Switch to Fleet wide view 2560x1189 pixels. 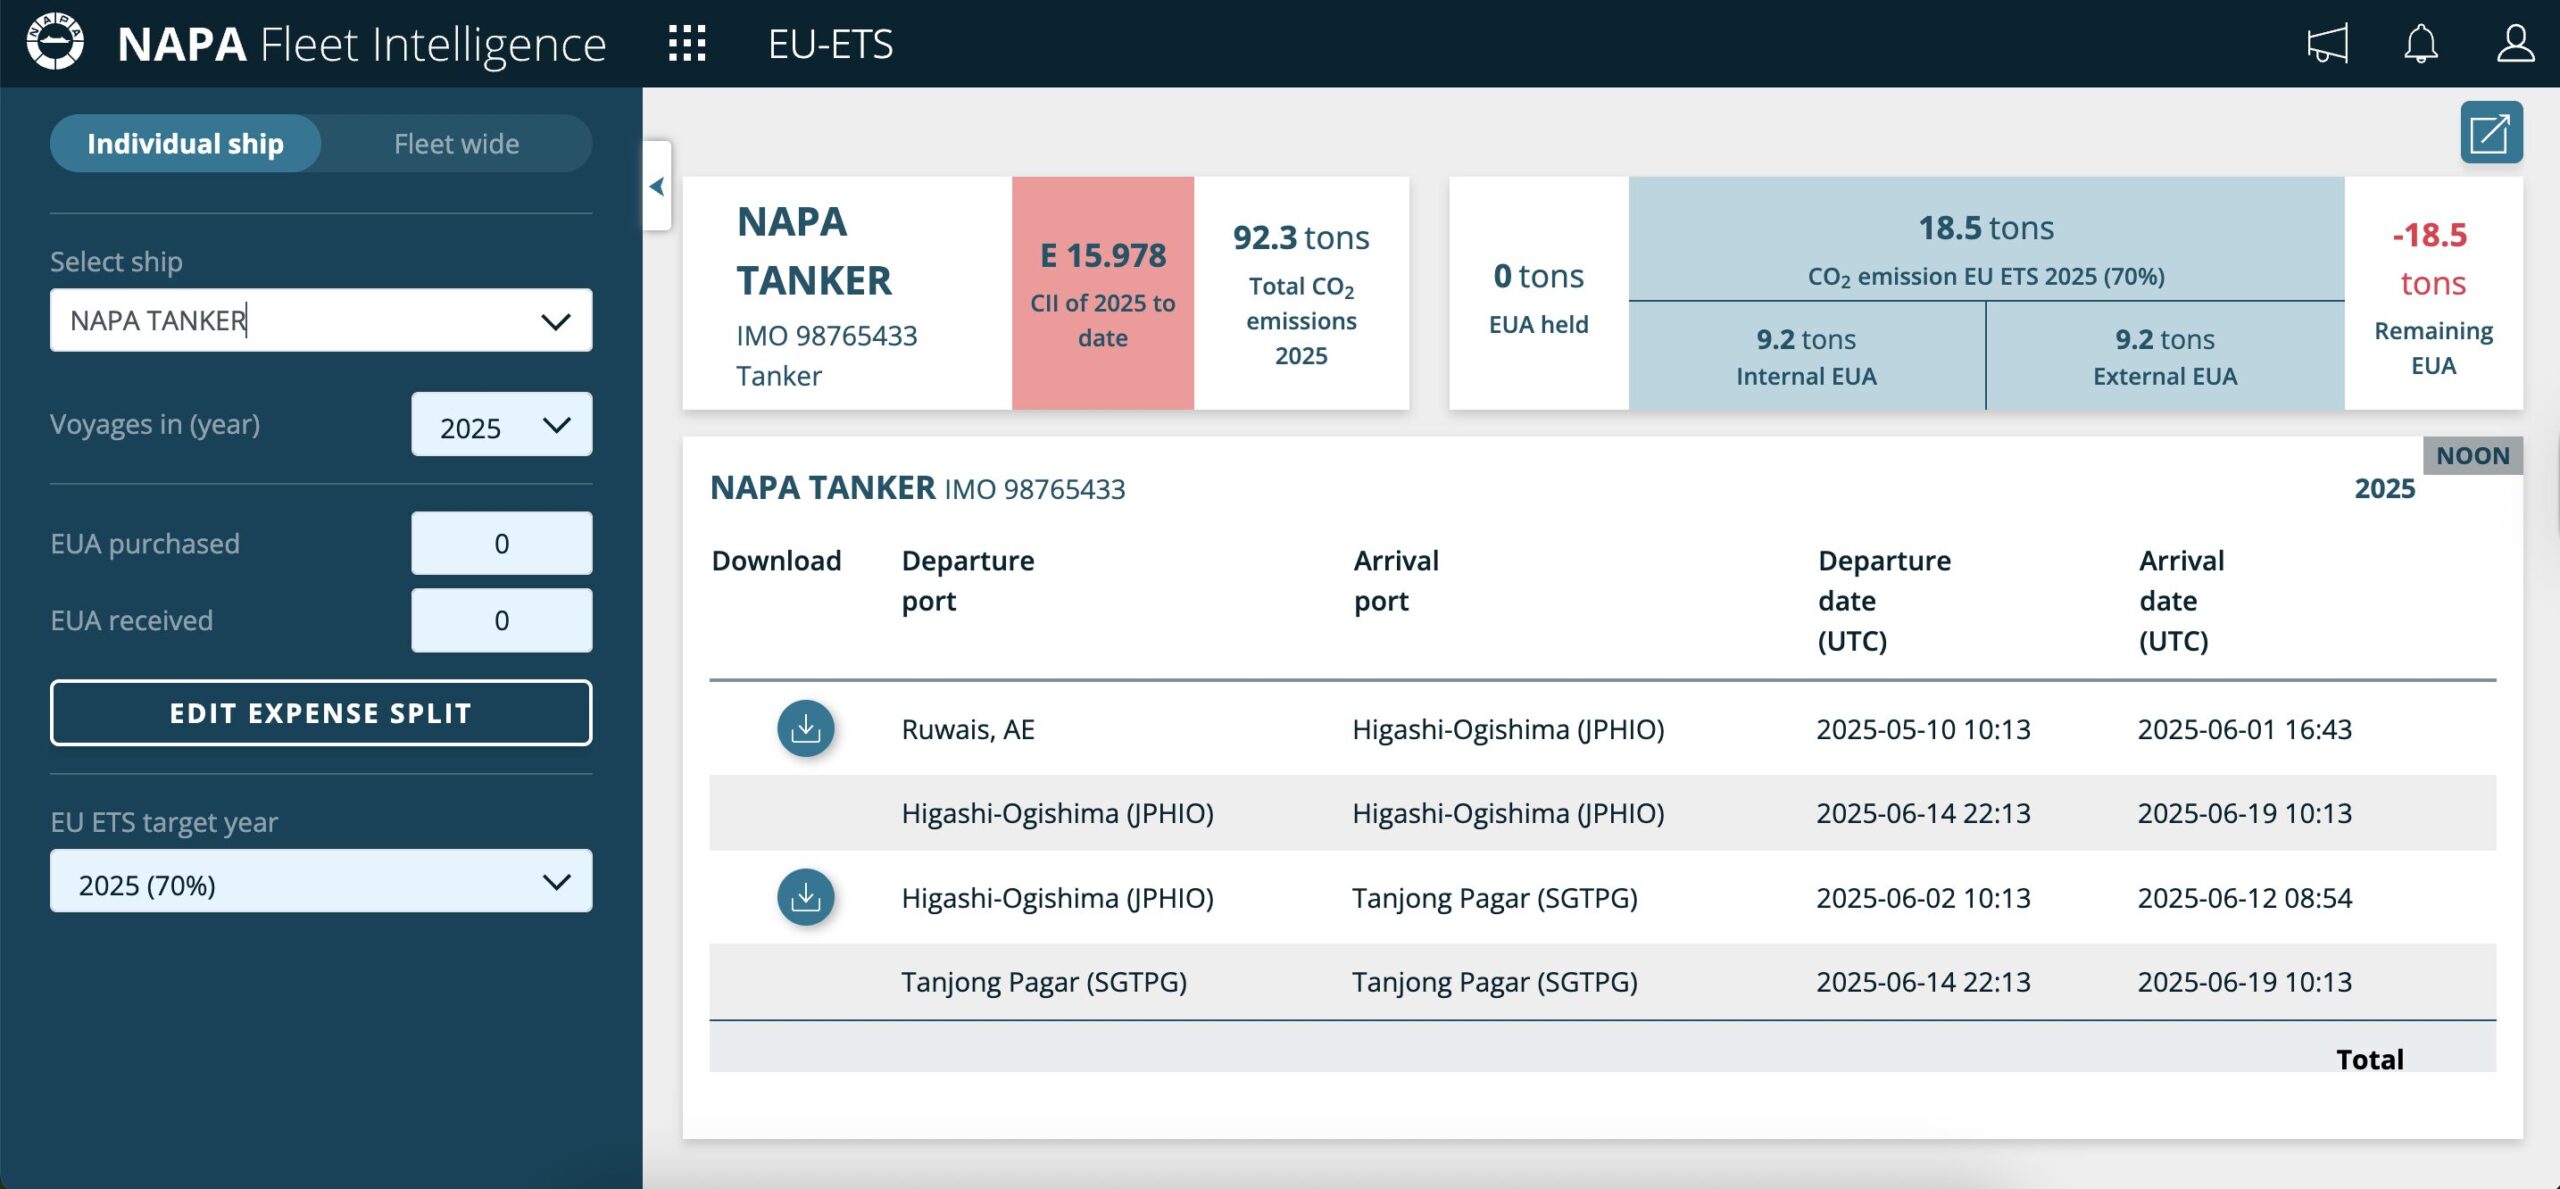point(456,143)
